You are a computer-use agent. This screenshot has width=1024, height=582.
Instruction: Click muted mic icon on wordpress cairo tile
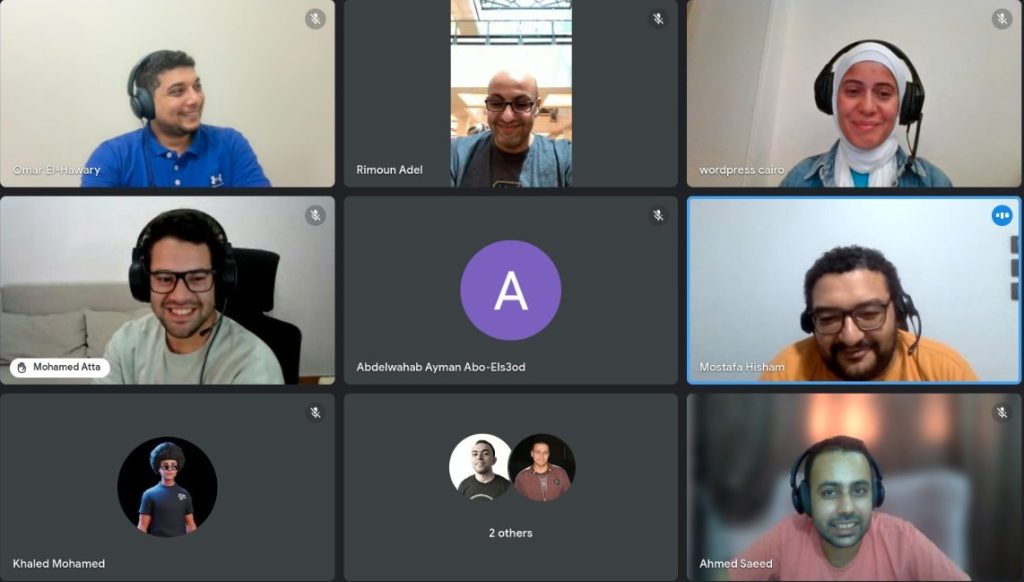pyautogui.click(x=1002, y=18)
